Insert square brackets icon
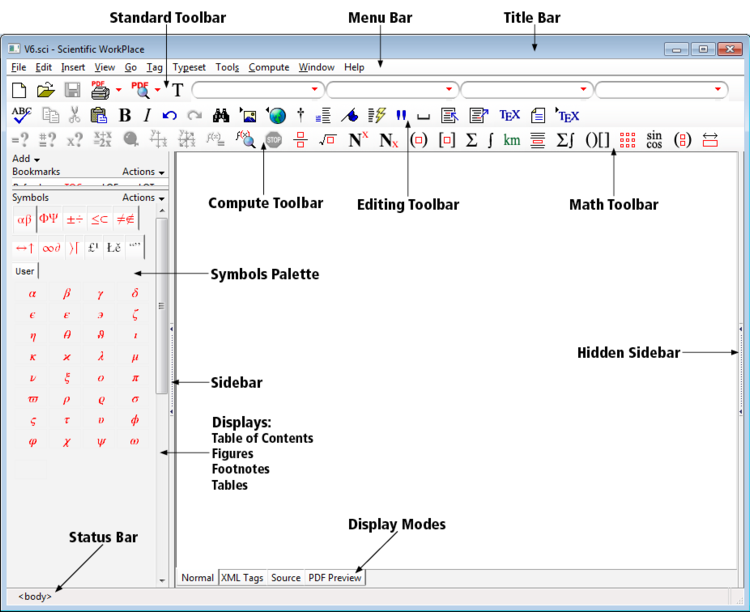 click(447, 140)
